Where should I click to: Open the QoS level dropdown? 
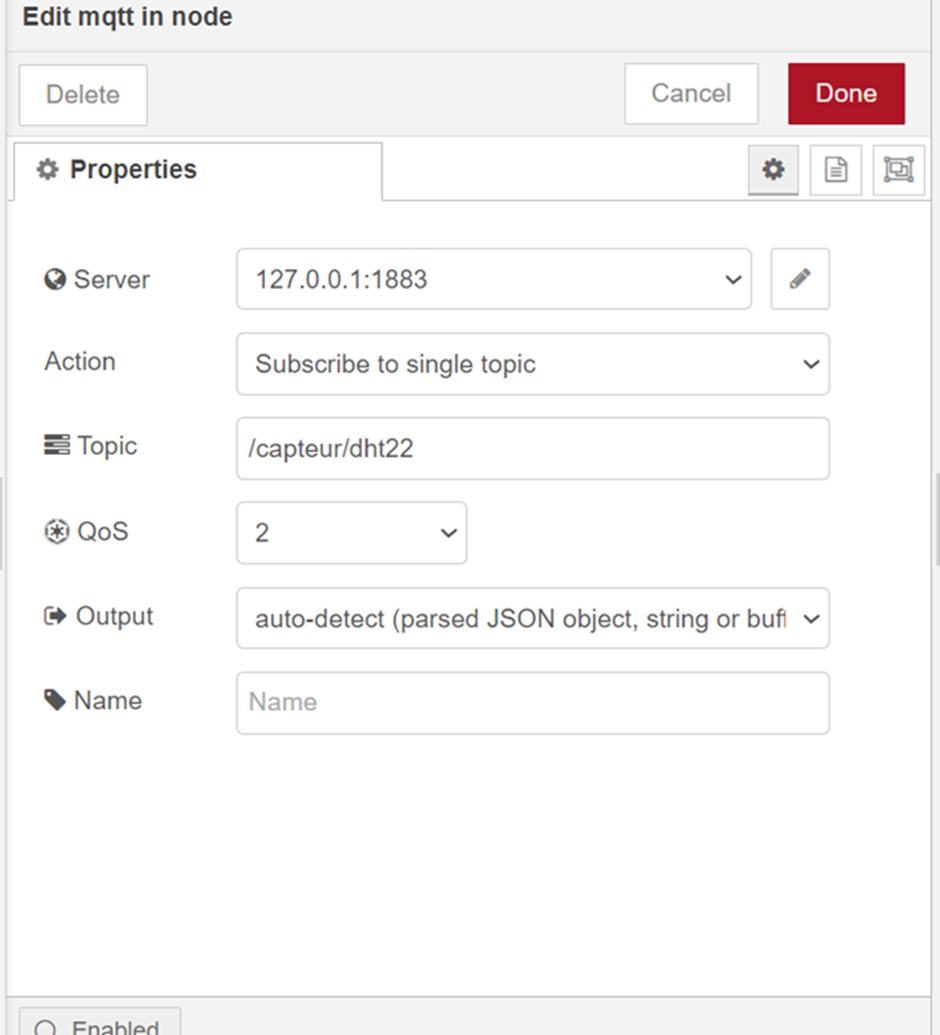[351, 533]
